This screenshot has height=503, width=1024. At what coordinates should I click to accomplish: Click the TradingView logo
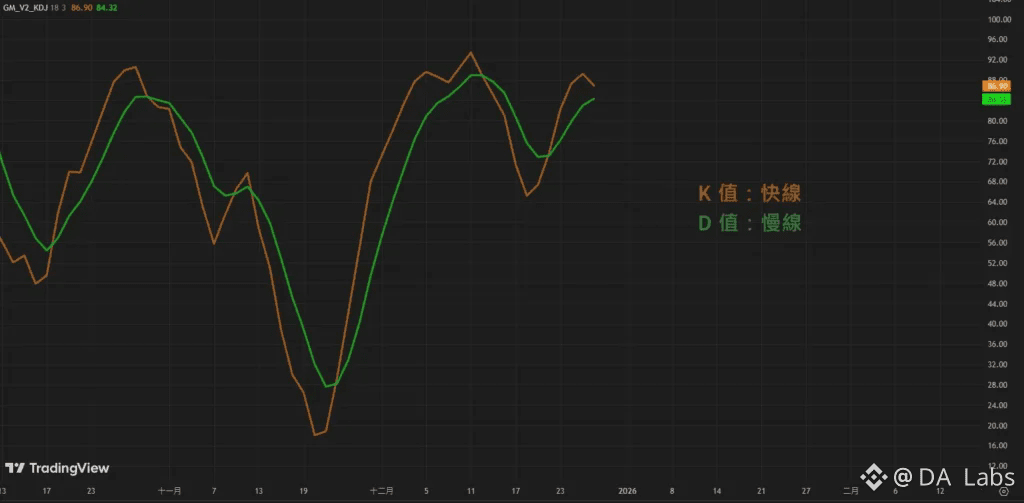57,468
